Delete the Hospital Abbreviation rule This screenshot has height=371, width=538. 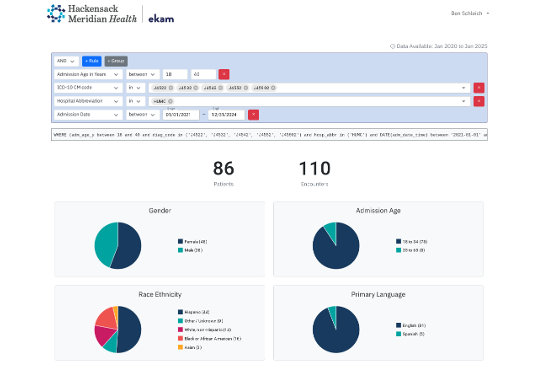(479, 101)
